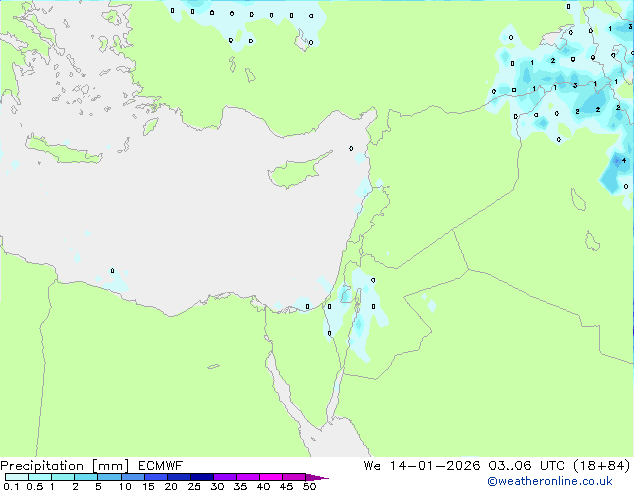This screenshot has height=490, width=634.
Task: Click the 45–50 mm legend color swatch
Action: coord(294,477)
